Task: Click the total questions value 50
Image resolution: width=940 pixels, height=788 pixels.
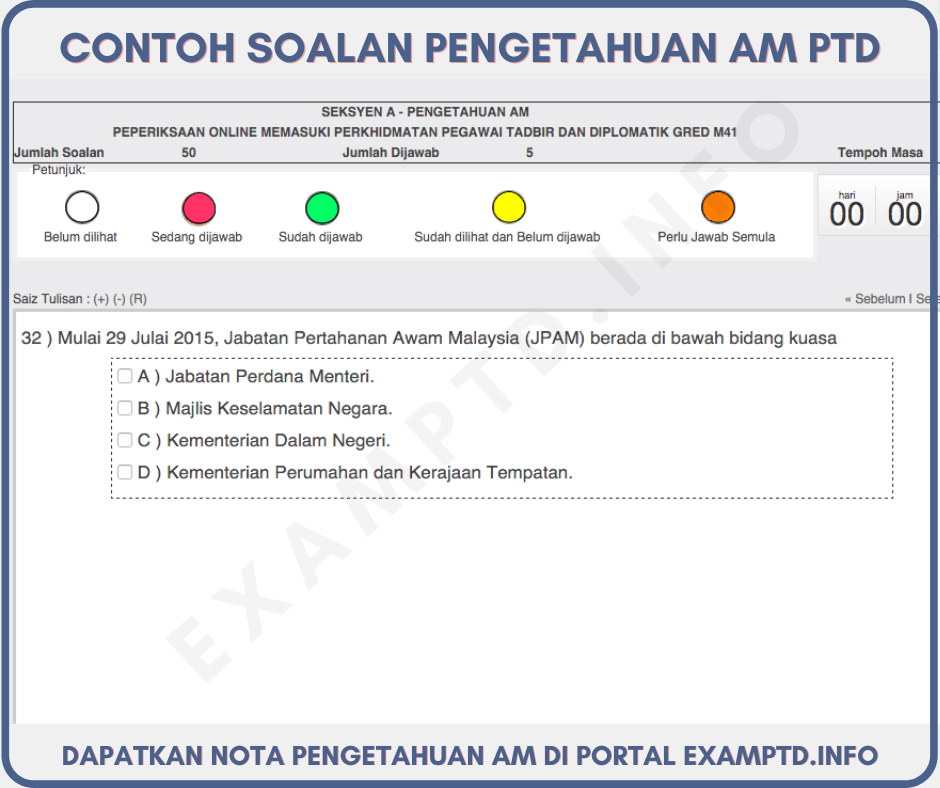Action: point(189,152)
